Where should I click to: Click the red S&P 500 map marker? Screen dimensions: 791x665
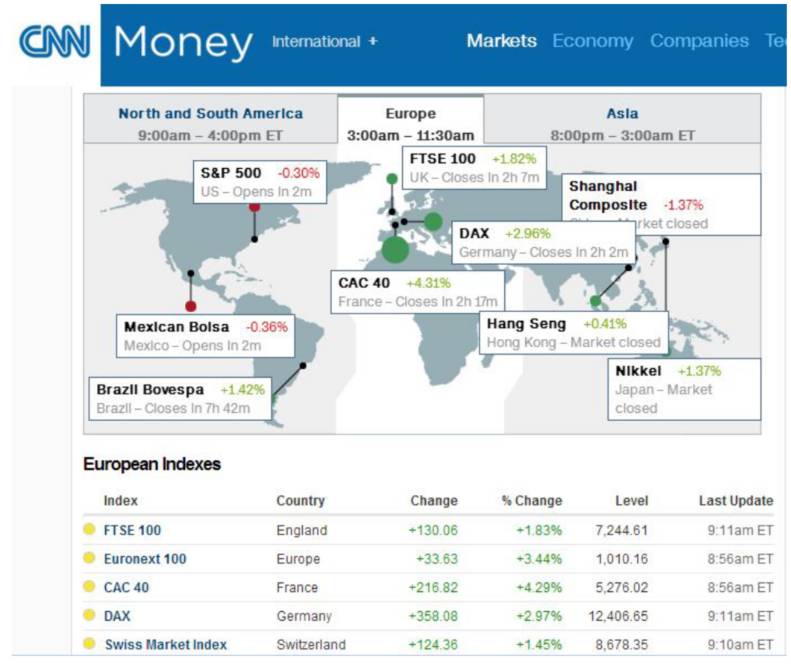255,207
